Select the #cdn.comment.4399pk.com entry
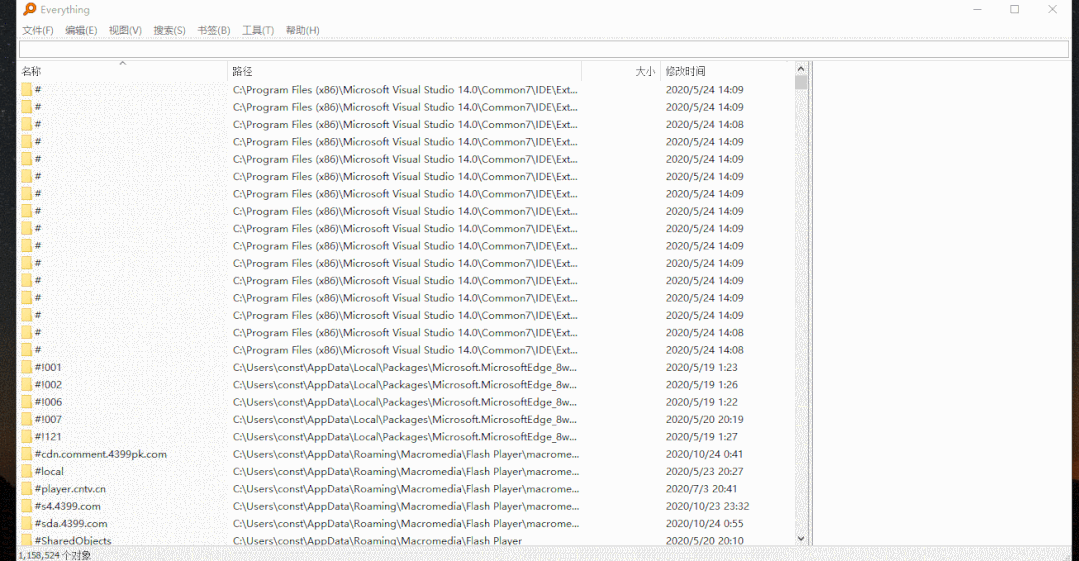The width and height of the screenshot is (1079, 561). (100, 454)
